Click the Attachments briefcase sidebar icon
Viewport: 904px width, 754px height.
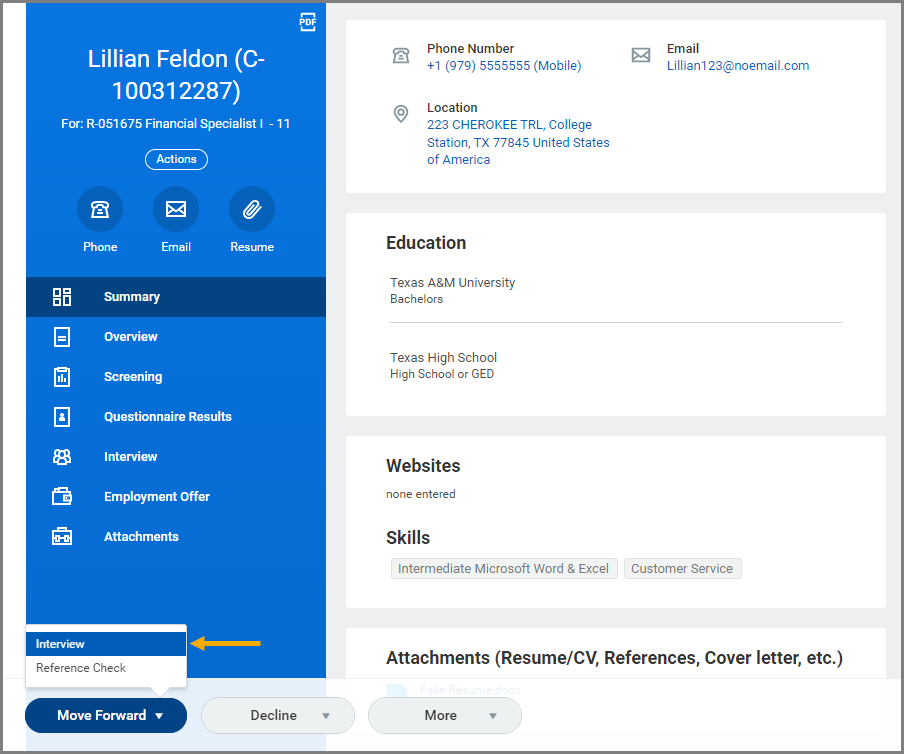point(62,537)
